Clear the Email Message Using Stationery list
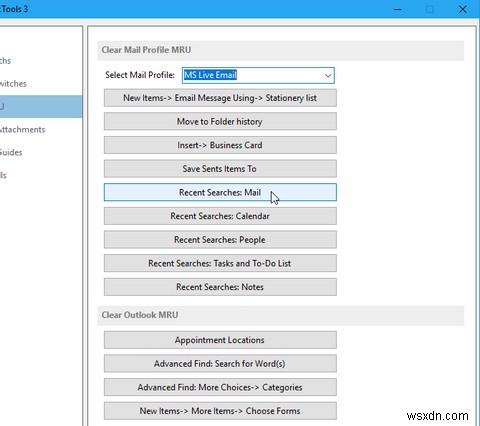 (220, 98)
